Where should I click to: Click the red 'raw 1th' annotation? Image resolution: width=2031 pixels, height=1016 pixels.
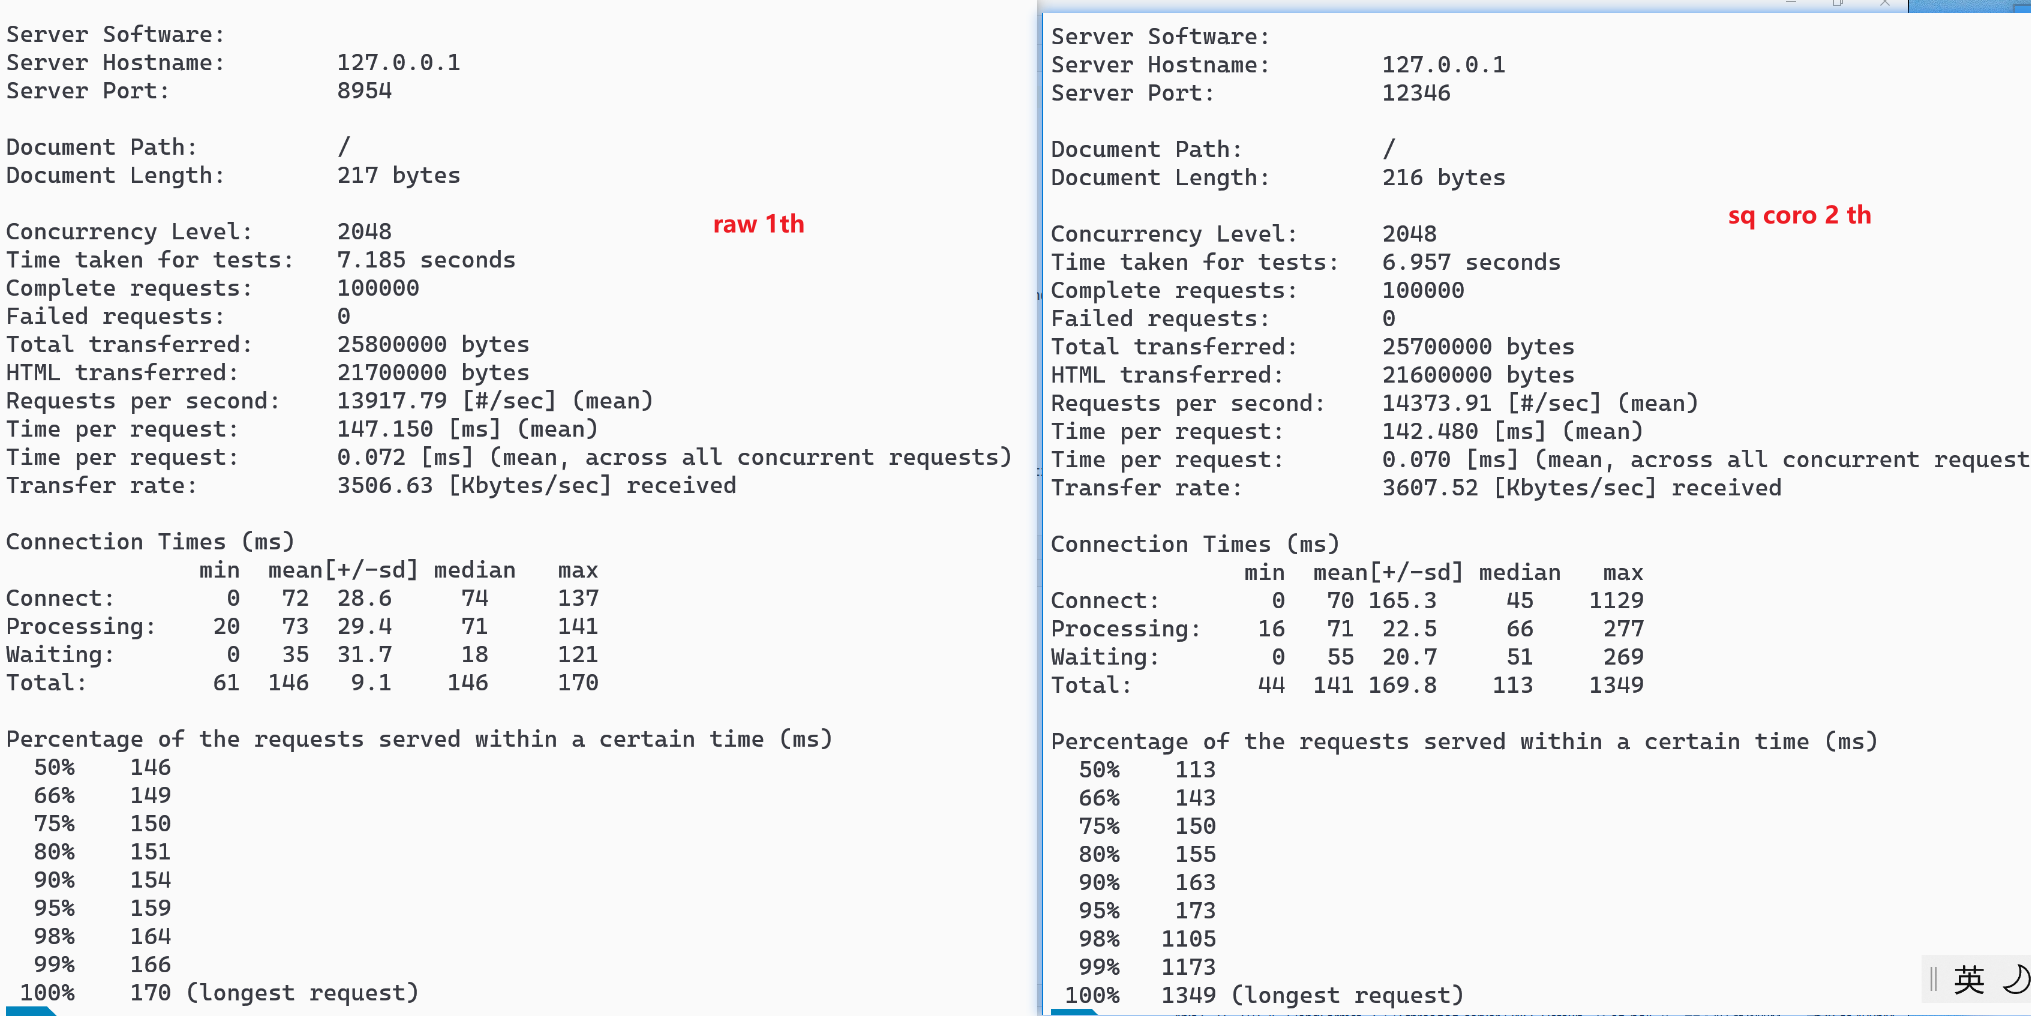[757, 224]
